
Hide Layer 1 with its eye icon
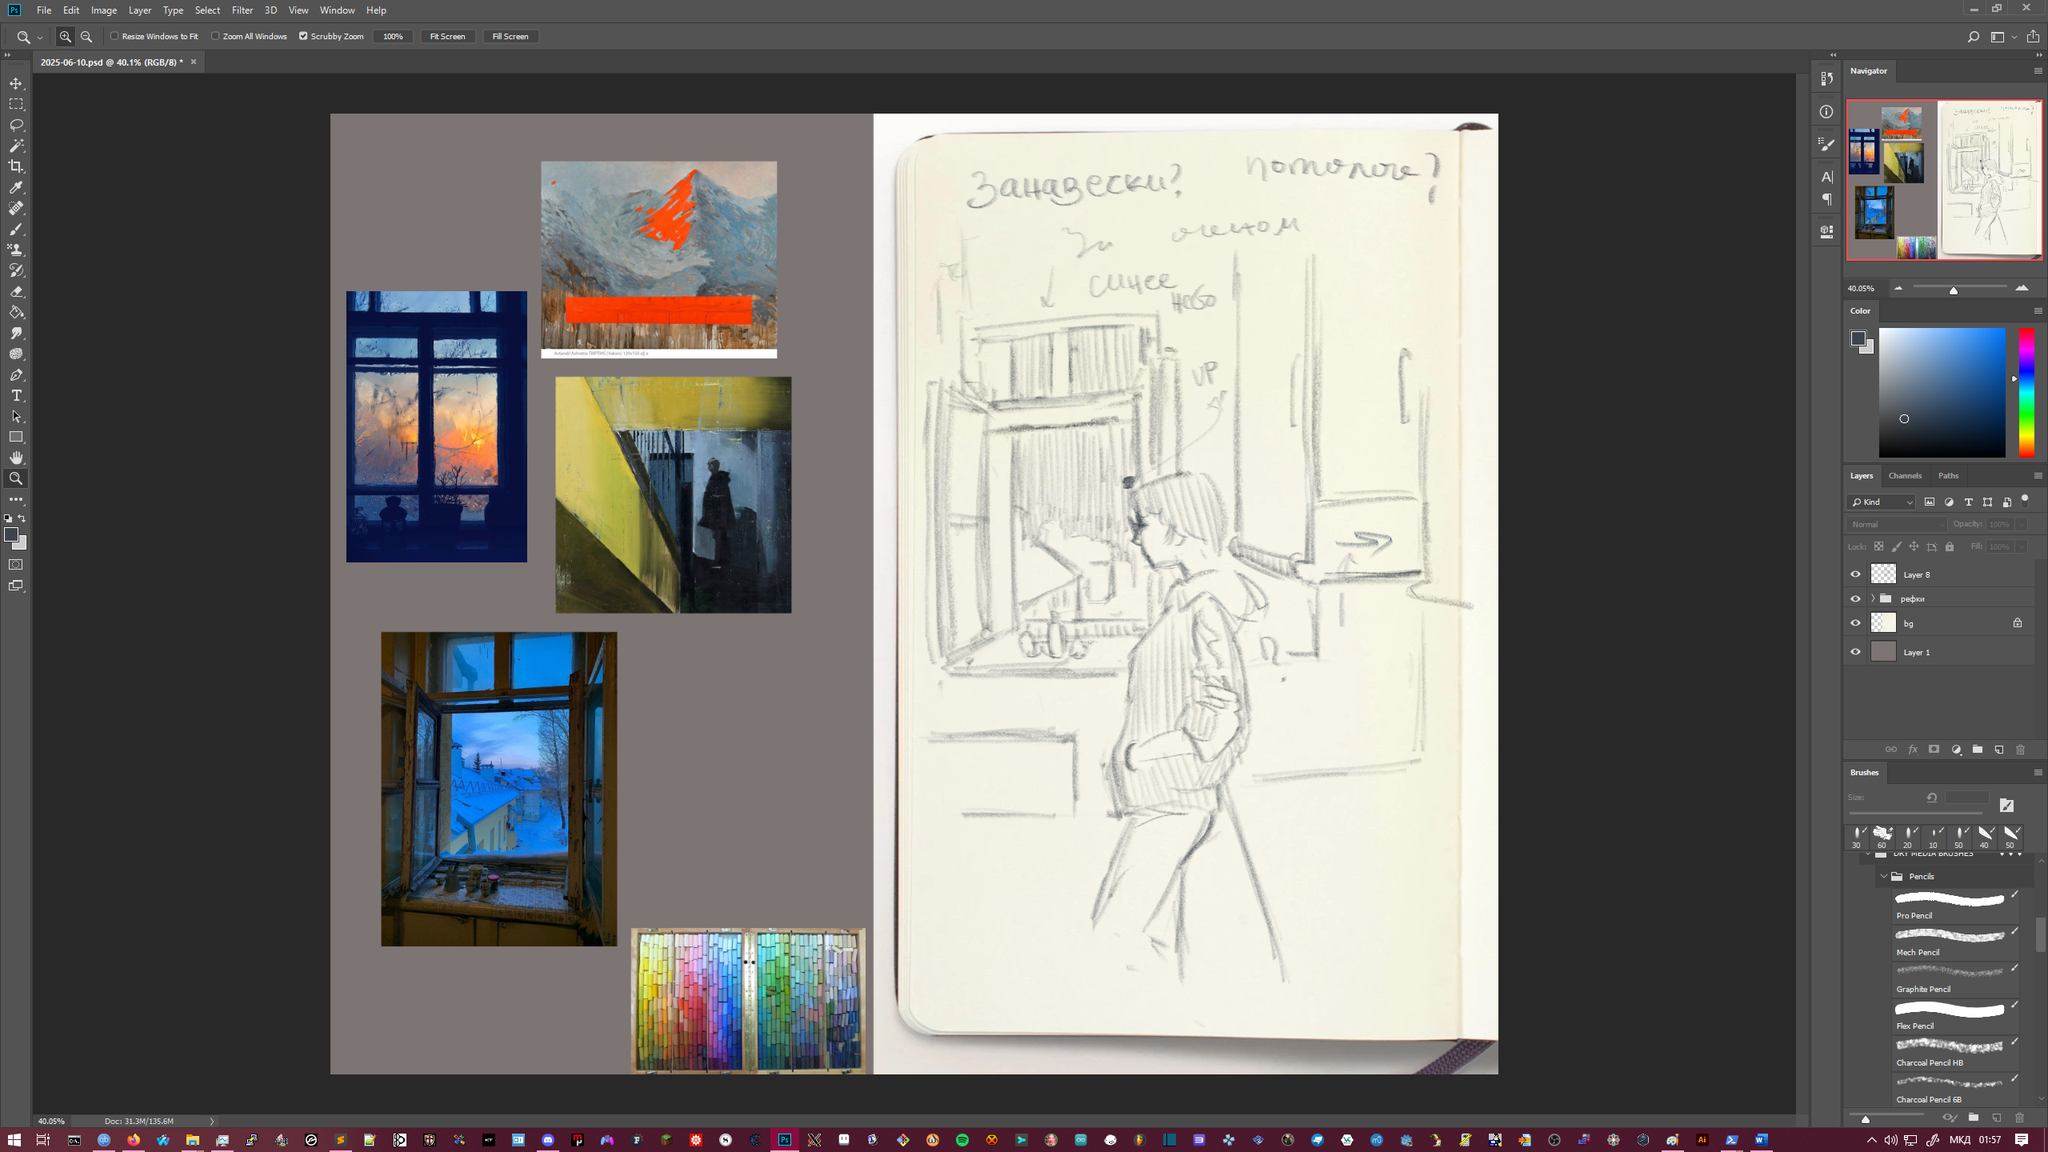pyautogui.click(x=1856, y=652)
